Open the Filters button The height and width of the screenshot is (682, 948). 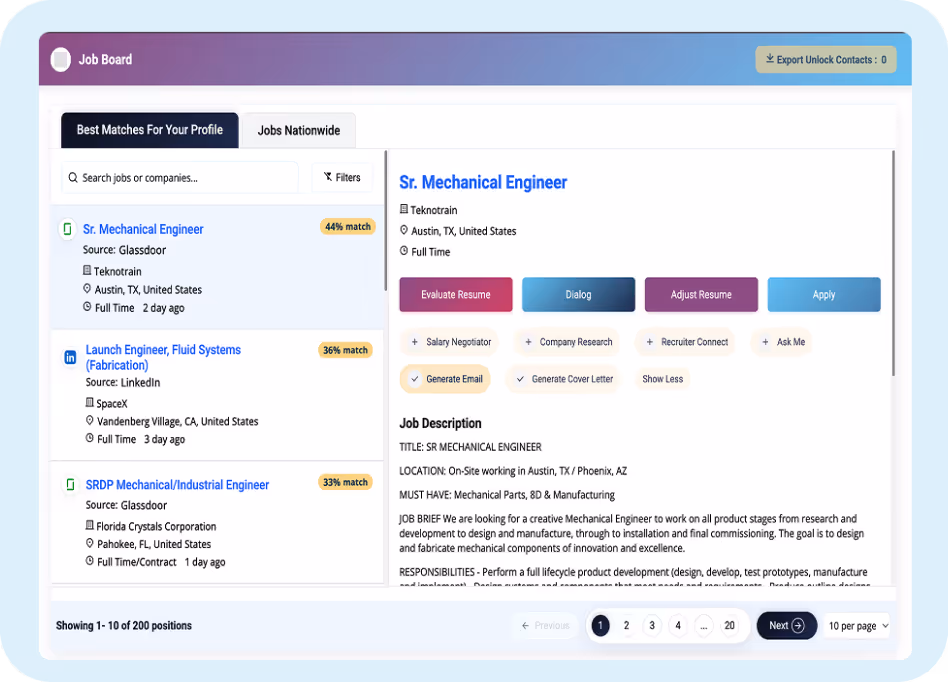(342, 177)
